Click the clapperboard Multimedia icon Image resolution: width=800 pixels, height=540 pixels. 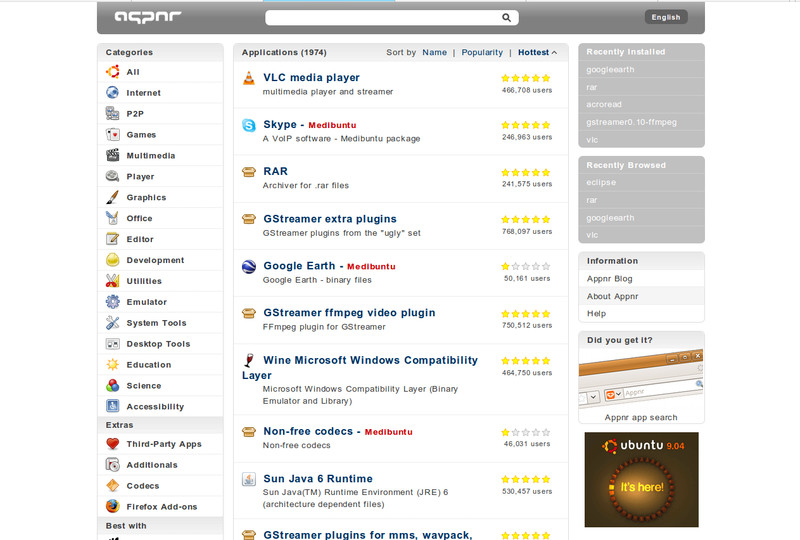click(x=112, y=155)
